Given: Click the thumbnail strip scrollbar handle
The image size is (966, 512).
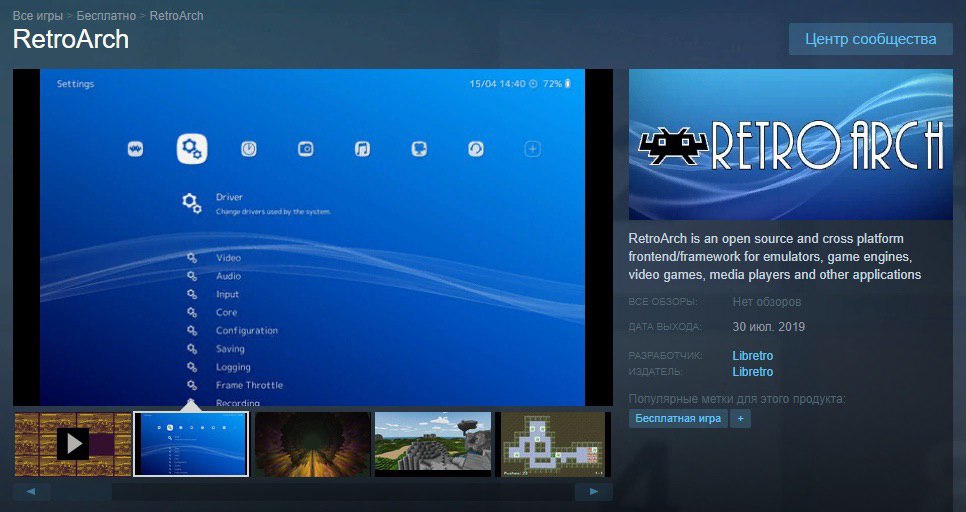Looking at the screenshot, I should 81,492.
